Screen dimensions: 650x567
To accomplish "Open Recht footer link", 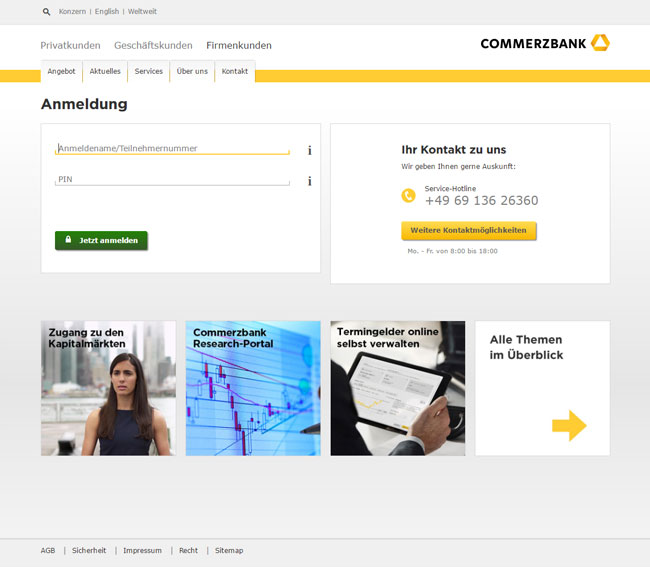I will [188, 550].
